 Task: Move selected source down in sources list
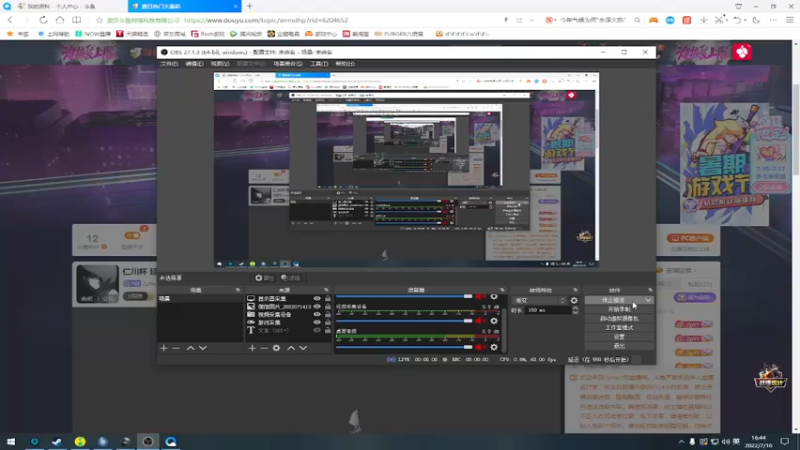(303, 348)
